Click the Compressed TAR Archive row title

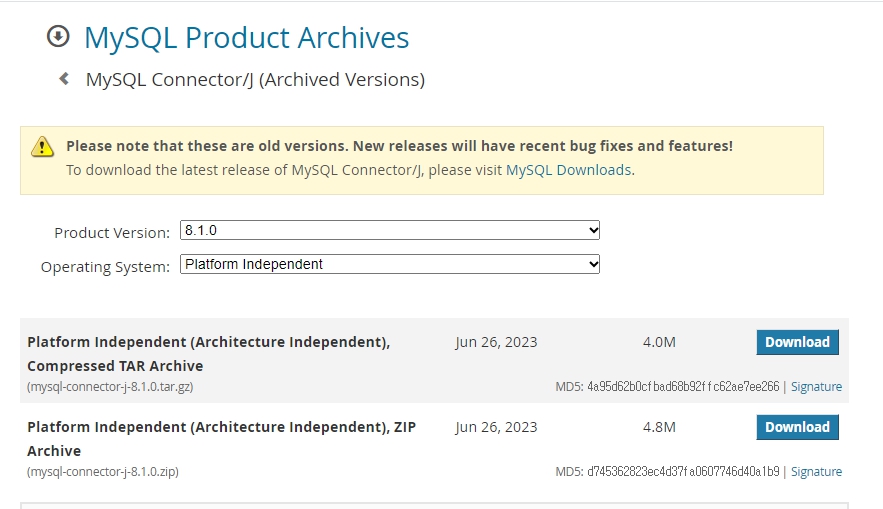208,354
